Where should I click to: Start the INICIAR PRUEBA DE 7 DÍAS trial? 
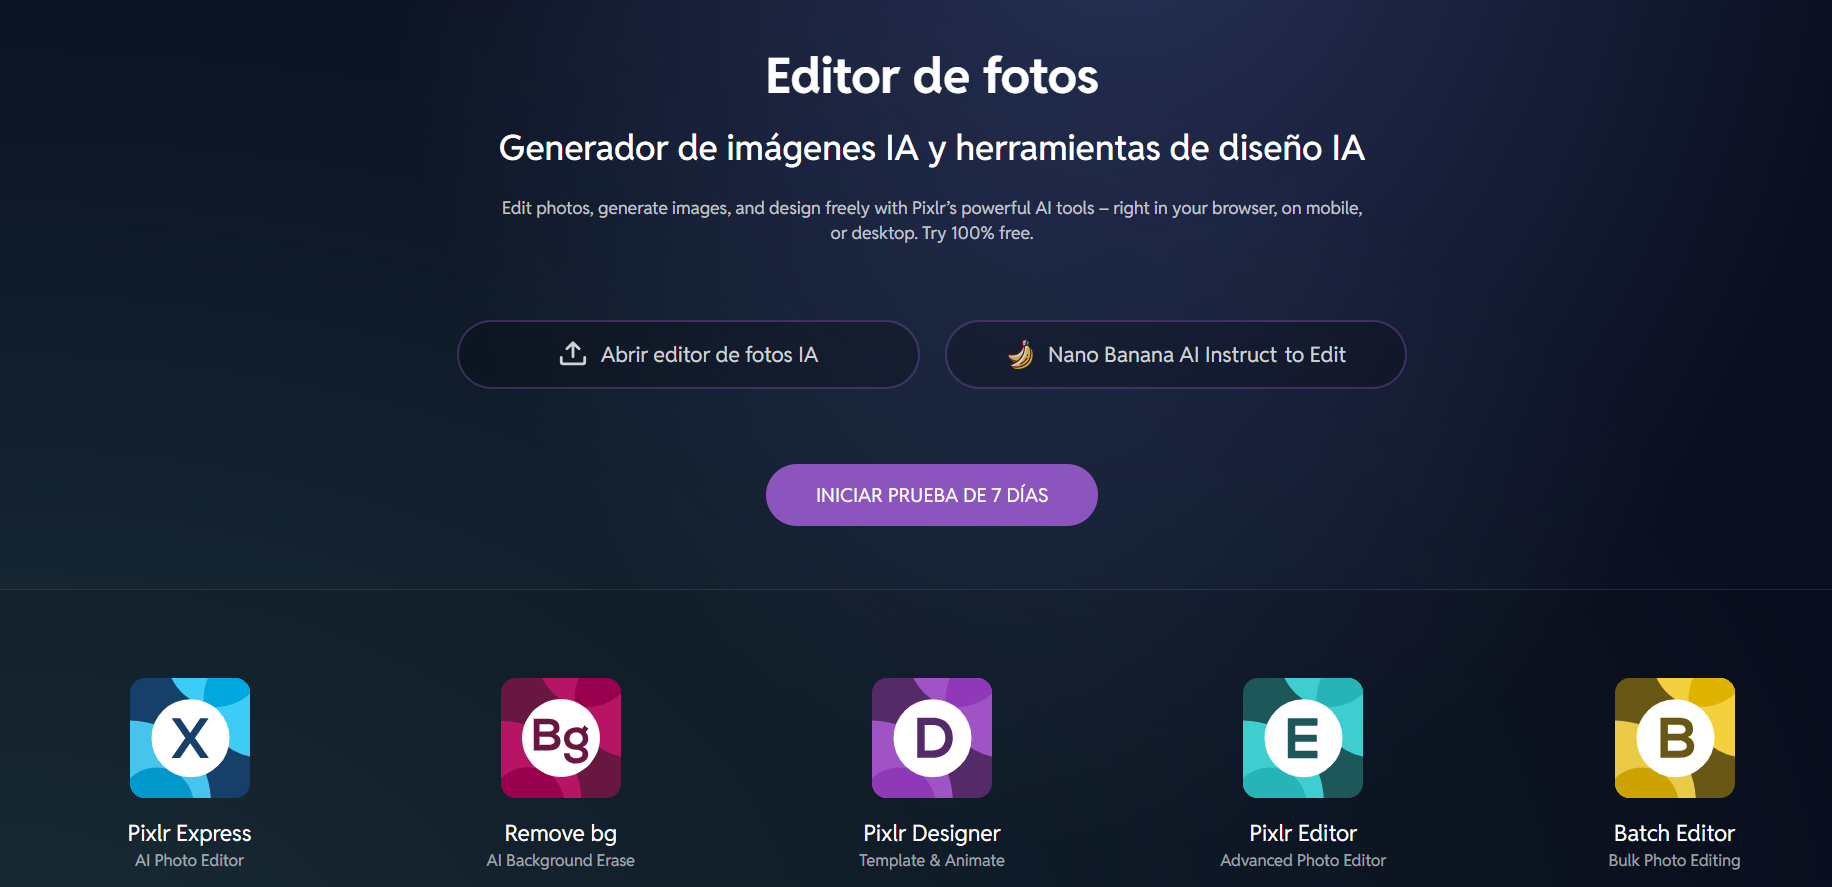[x=932, y=495]
